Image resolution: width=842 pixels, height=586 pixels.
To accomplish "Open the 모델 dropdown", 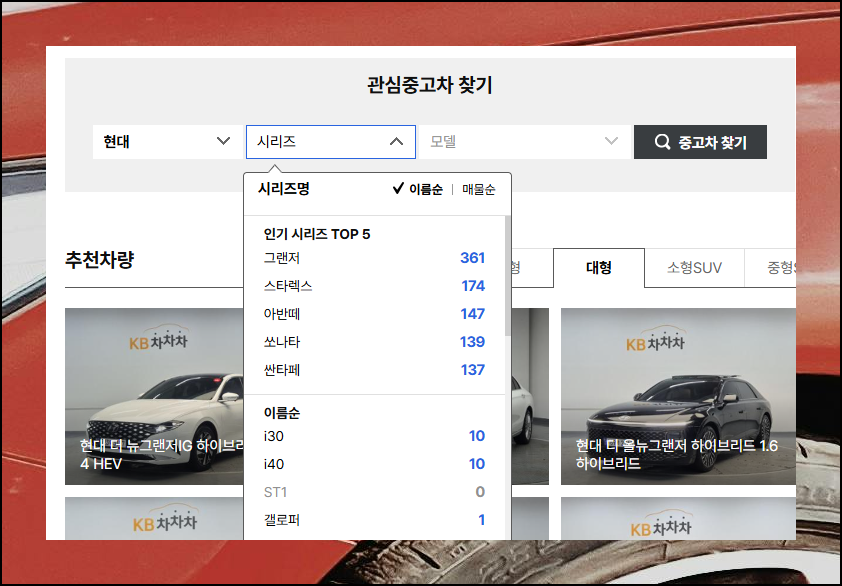I will [524, 142].
